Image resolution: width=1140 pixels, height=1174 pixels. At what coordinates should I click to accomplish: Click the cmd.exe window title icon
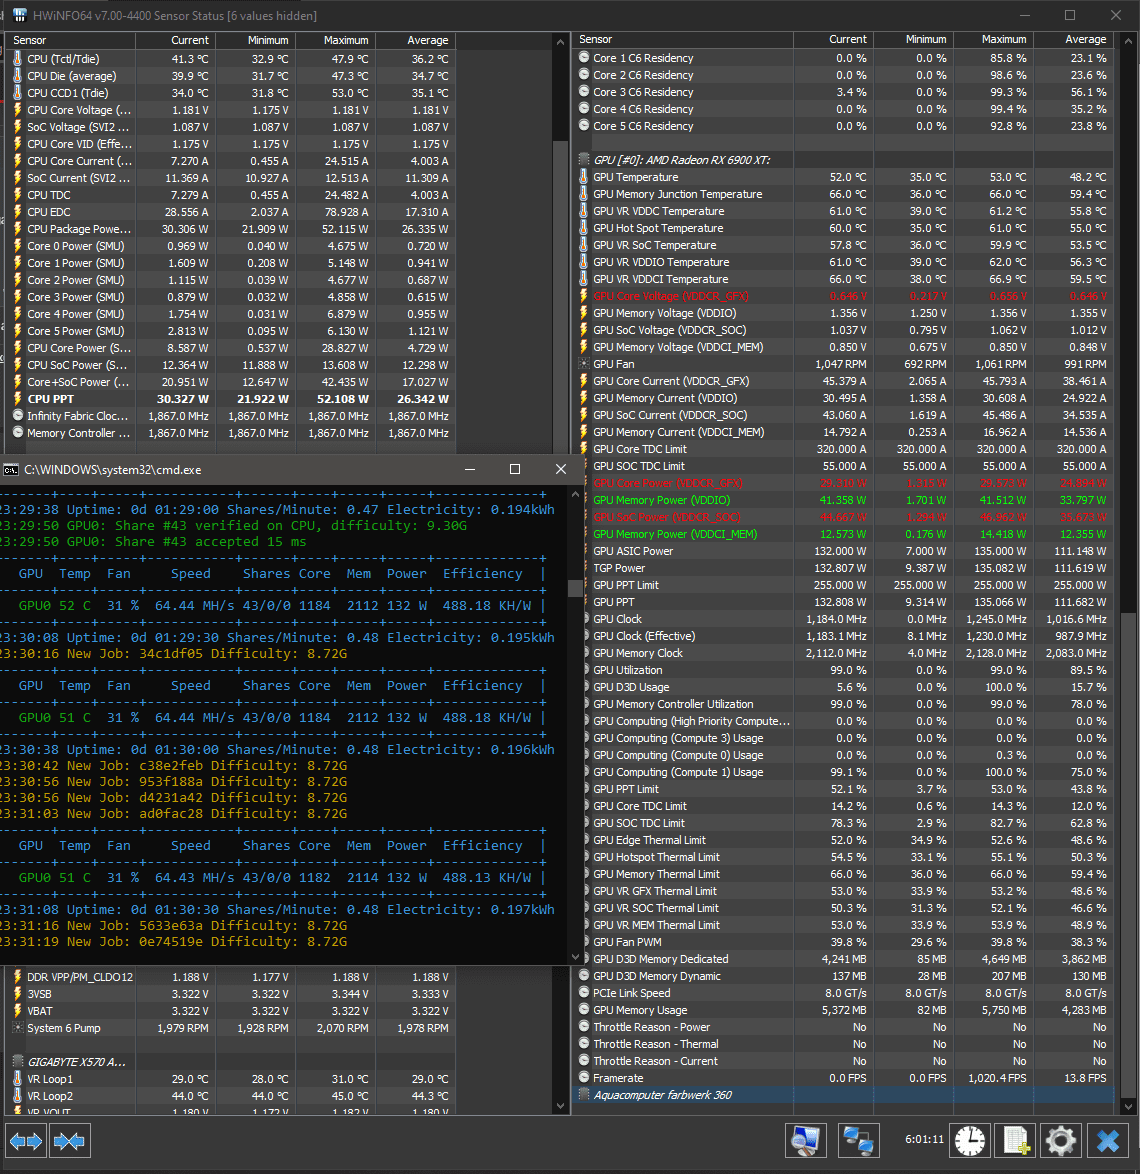[x=10, y=469]
